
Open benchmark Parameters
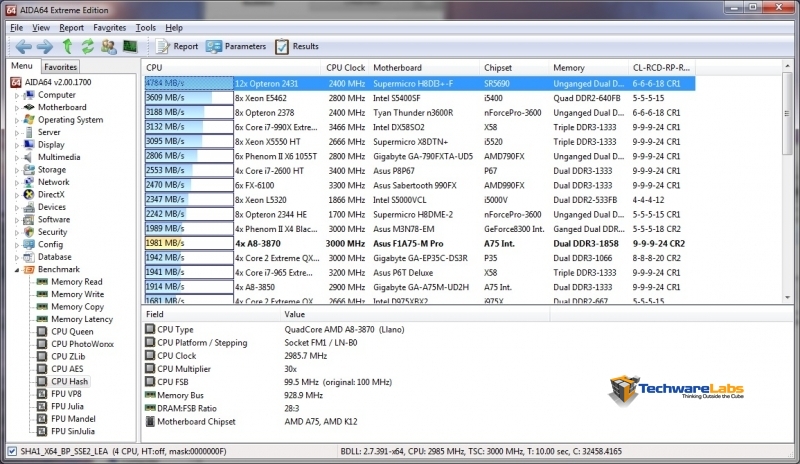point(236,46)
